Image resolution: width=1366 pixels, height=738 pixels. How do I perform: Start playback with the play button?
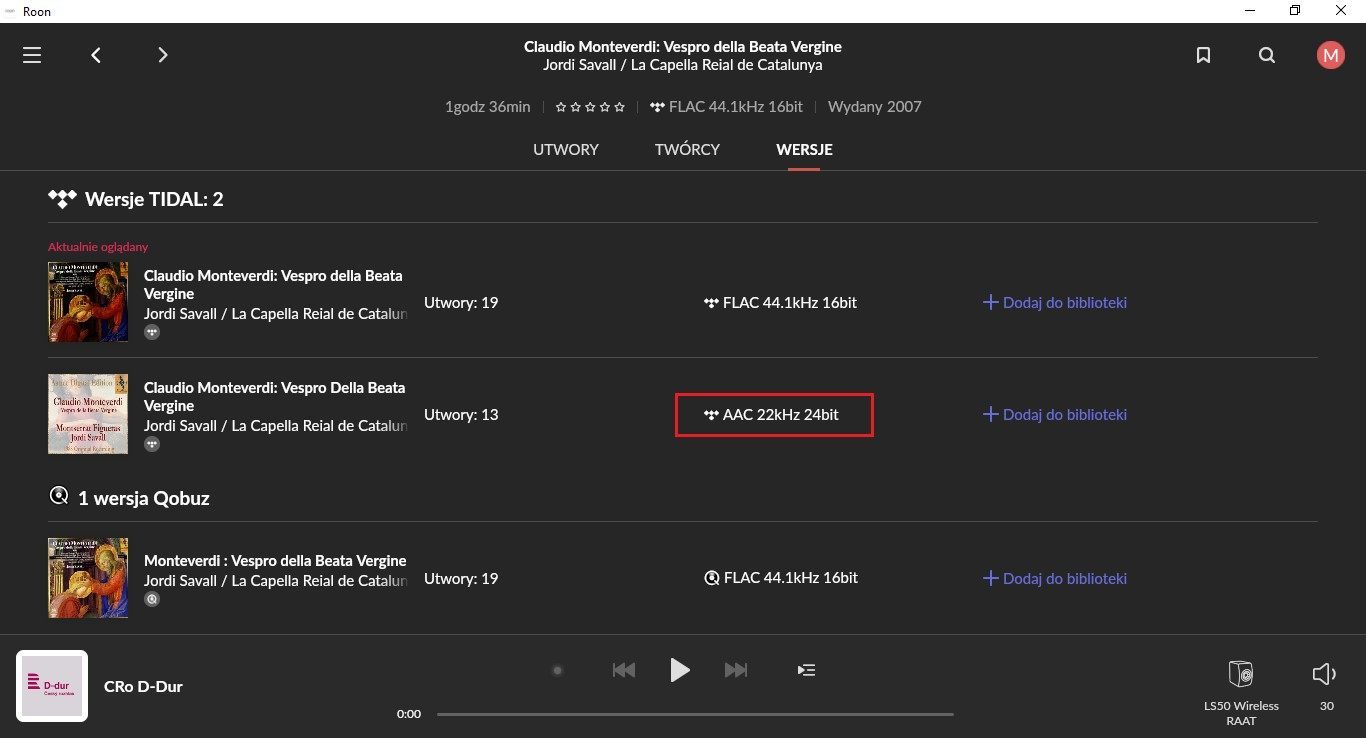pyautogui.click(x=680, y=670)
